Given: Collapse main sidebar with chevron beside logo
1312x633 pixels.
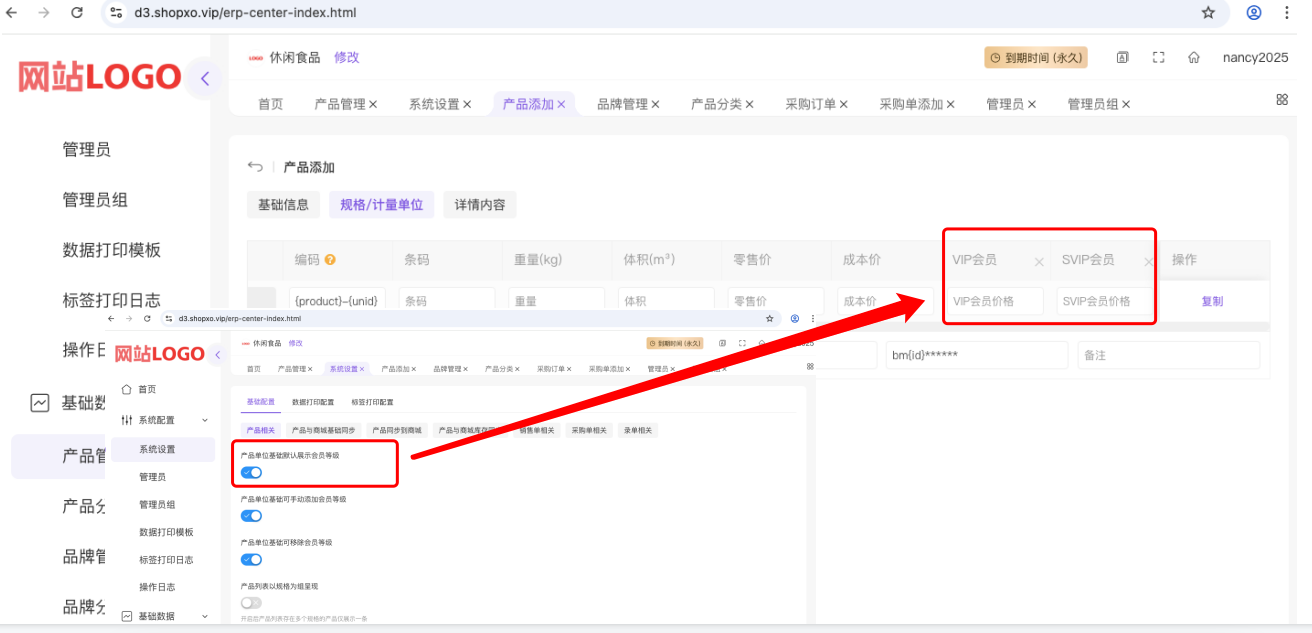Looking at the screenshot, I should [x=204, y=78].
